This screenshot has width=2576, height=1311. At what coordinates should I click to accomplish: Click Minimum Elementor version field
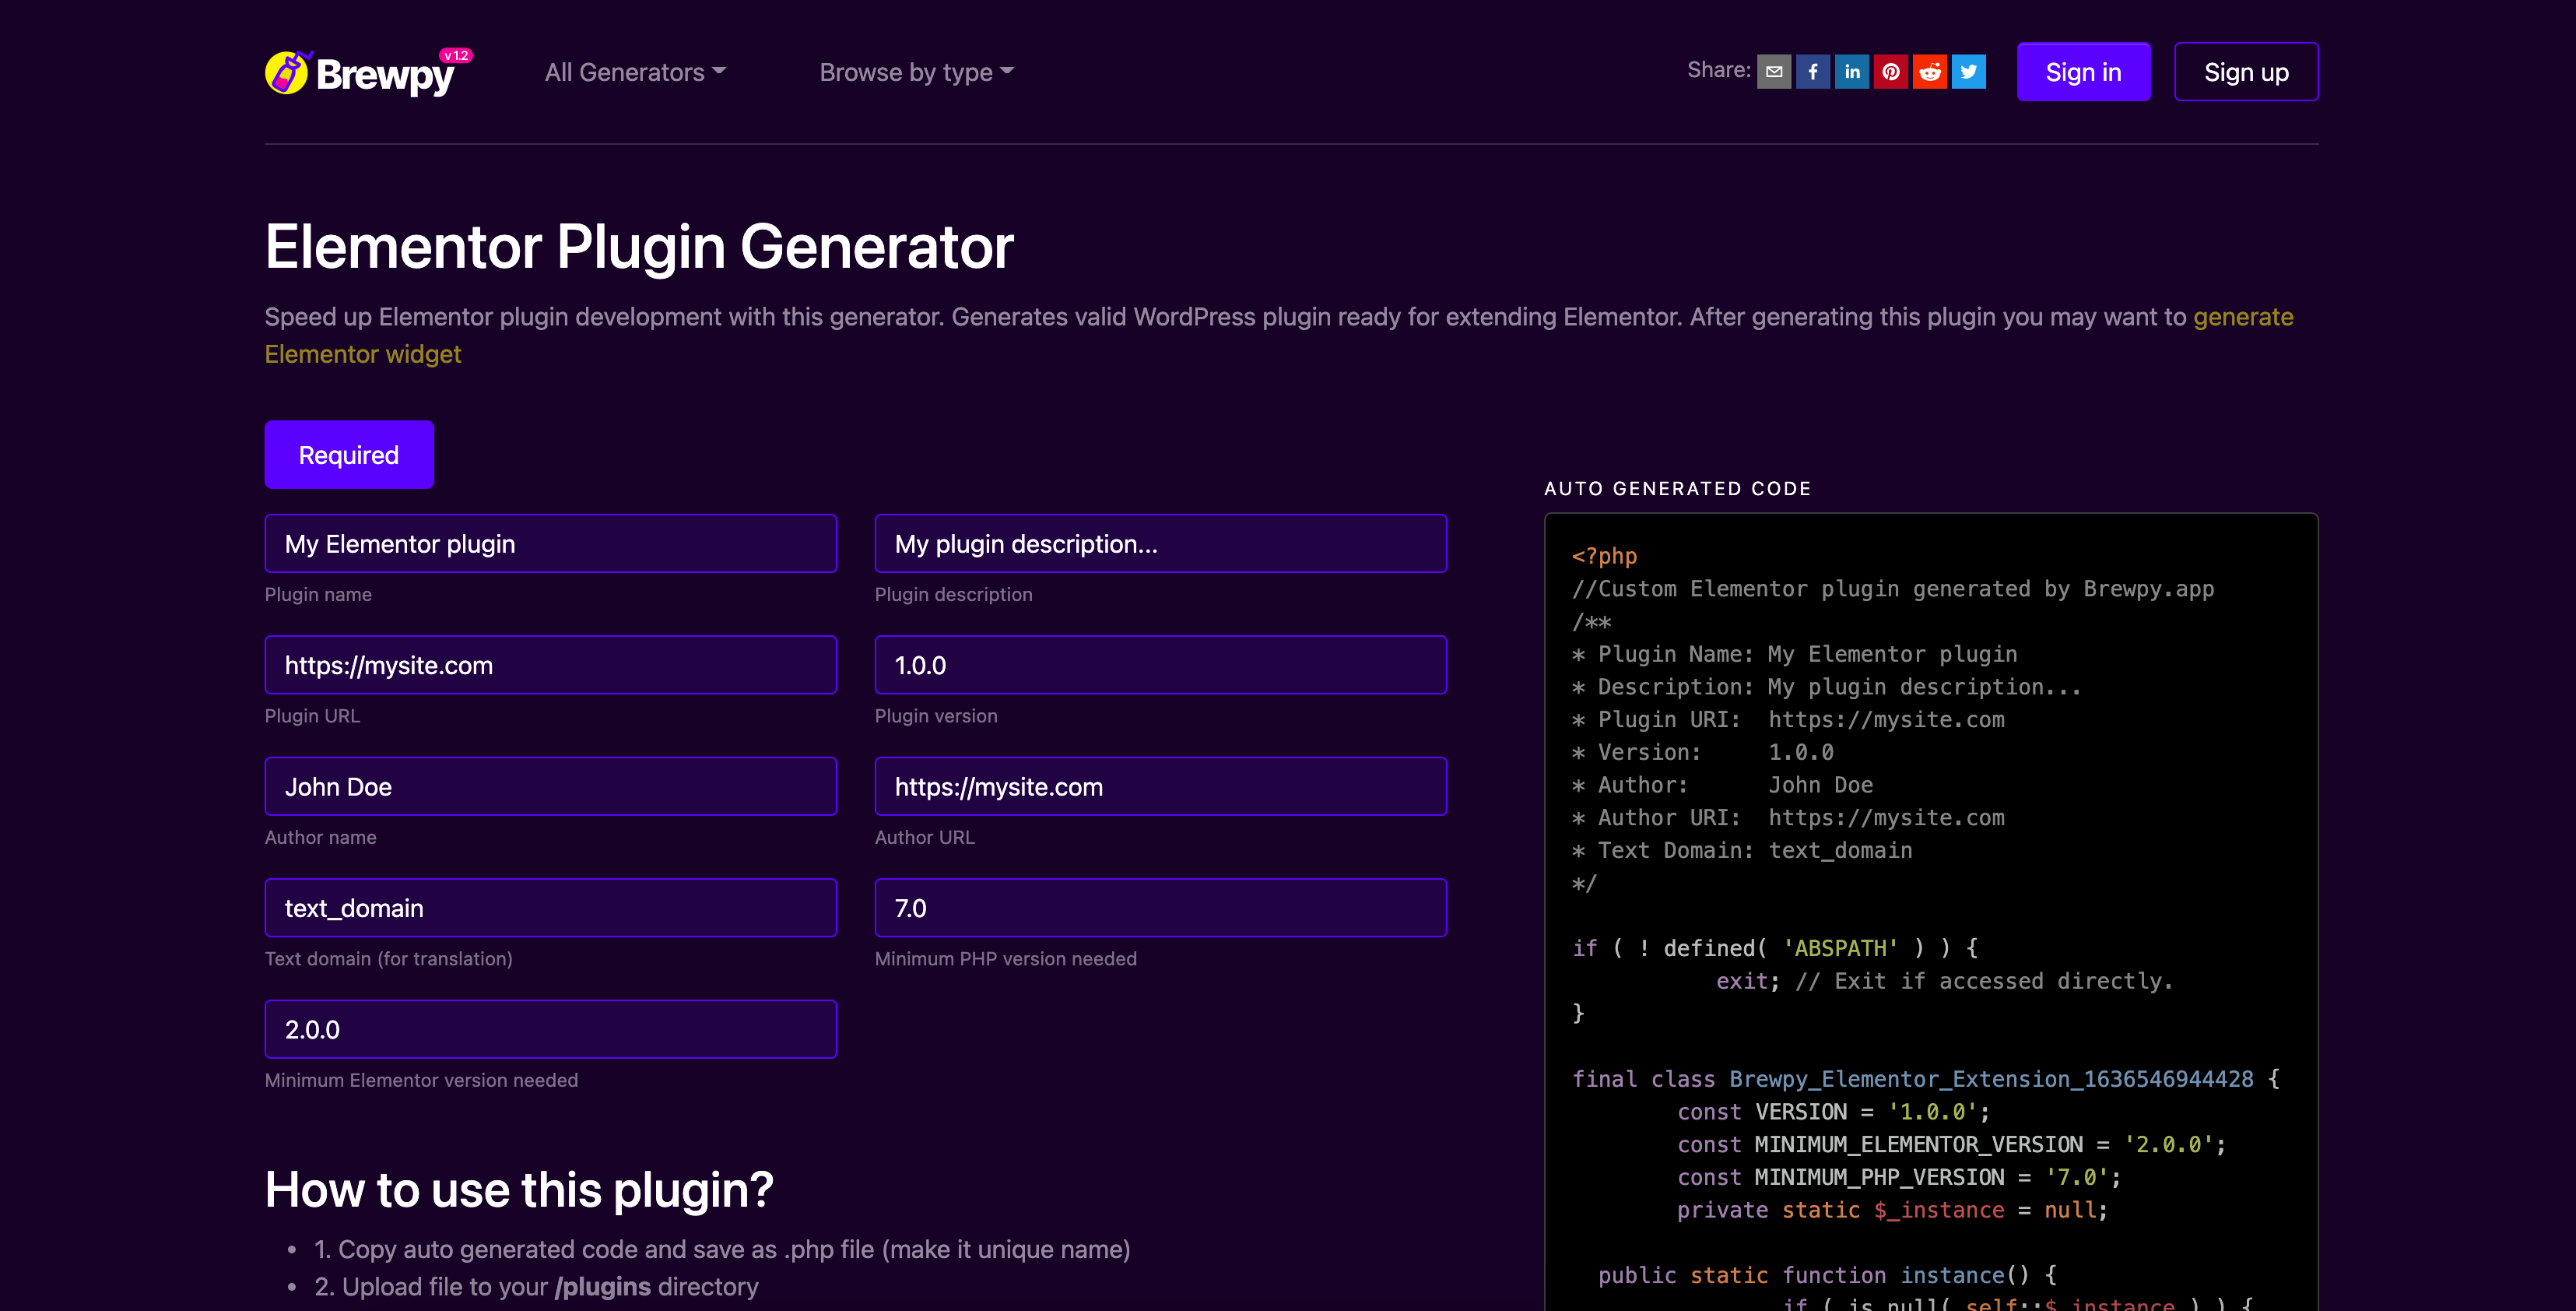(550, 1029)
